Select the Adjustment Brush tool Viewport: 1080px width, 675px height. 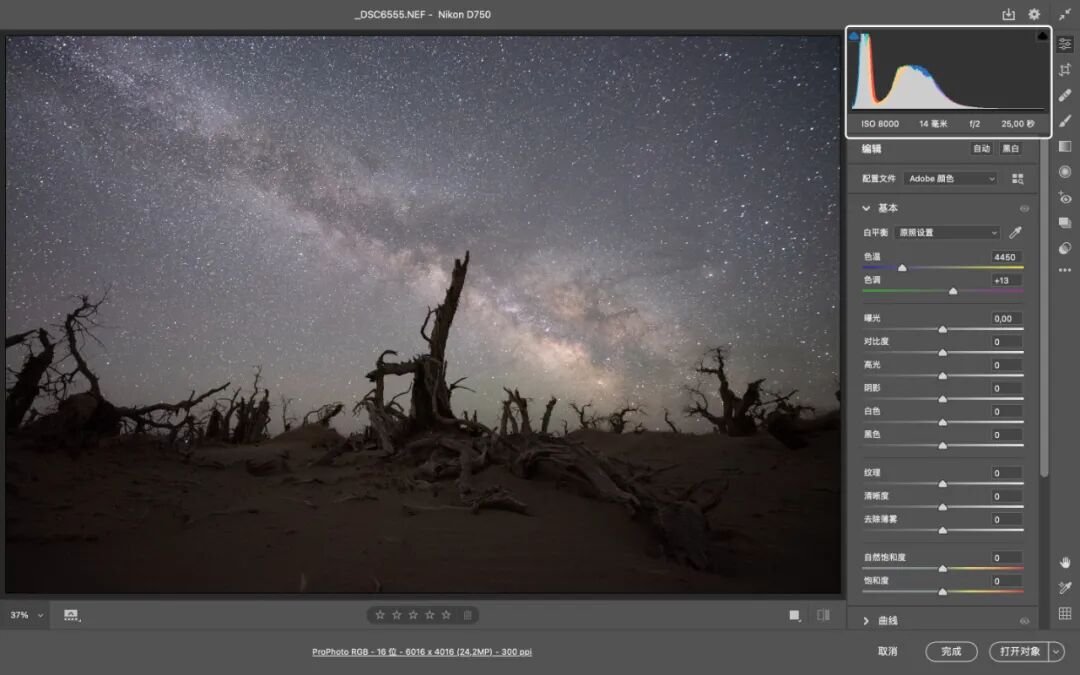[x=1065, y=121]
